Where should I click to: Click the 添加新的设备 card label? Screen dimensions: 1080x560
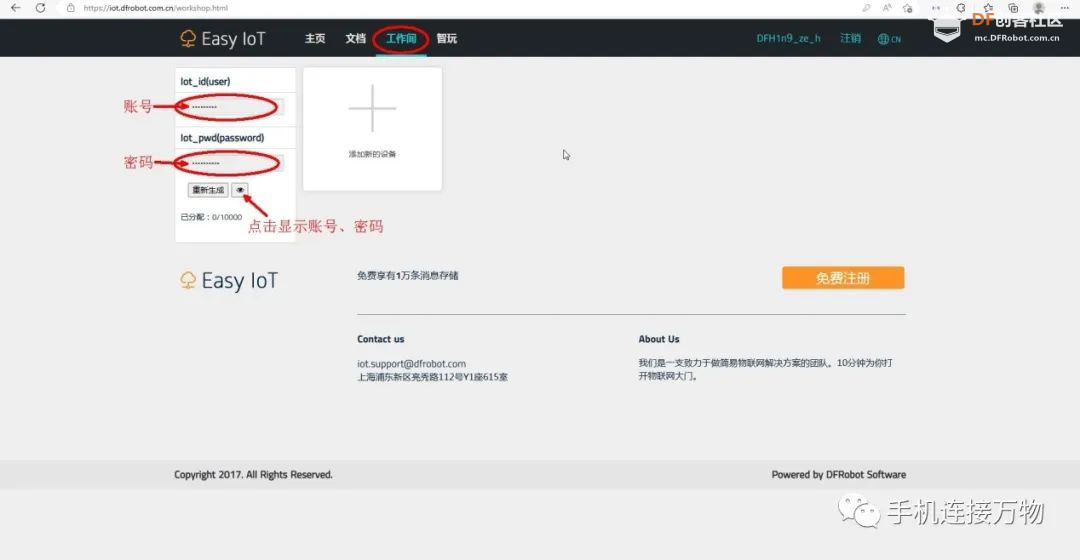(372, 154)
